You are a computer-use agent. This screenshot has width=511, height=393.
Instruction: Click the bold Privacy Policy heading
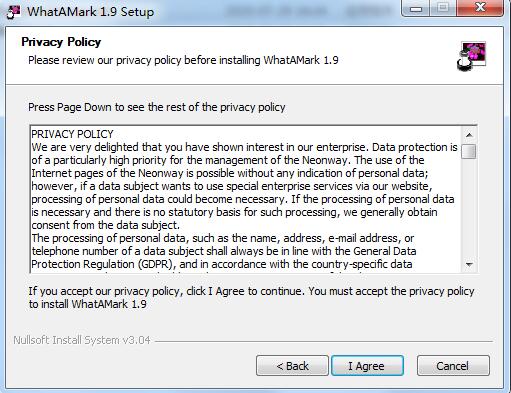[x=61, y=42]
